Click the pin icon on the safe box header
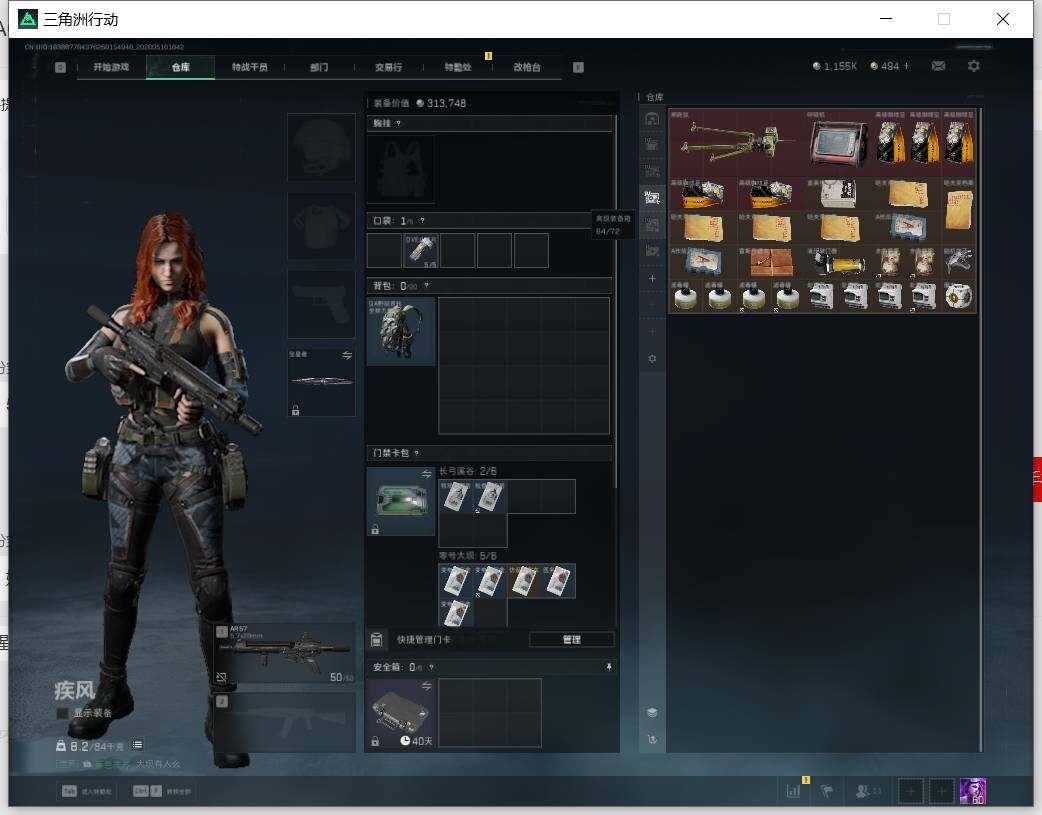 coord(609,667)
